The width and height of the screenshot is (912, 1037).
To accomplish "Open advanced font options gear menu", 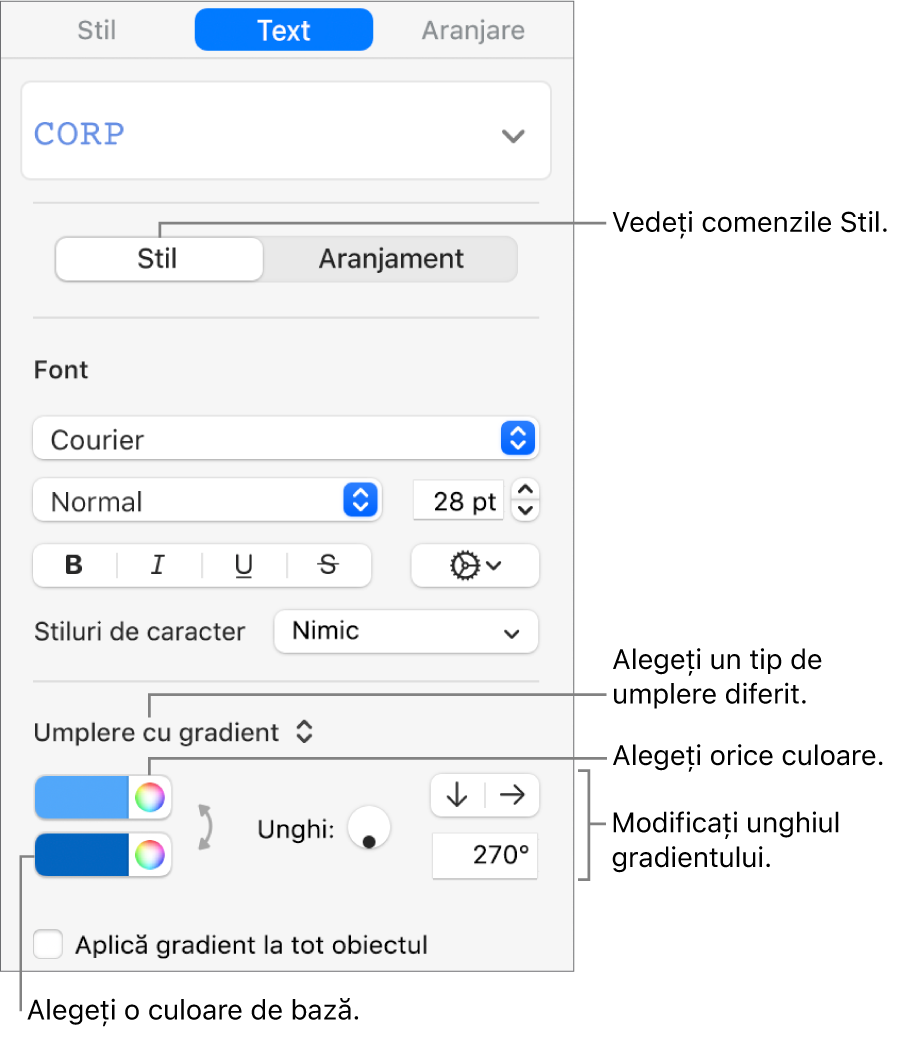I will 475,565.
